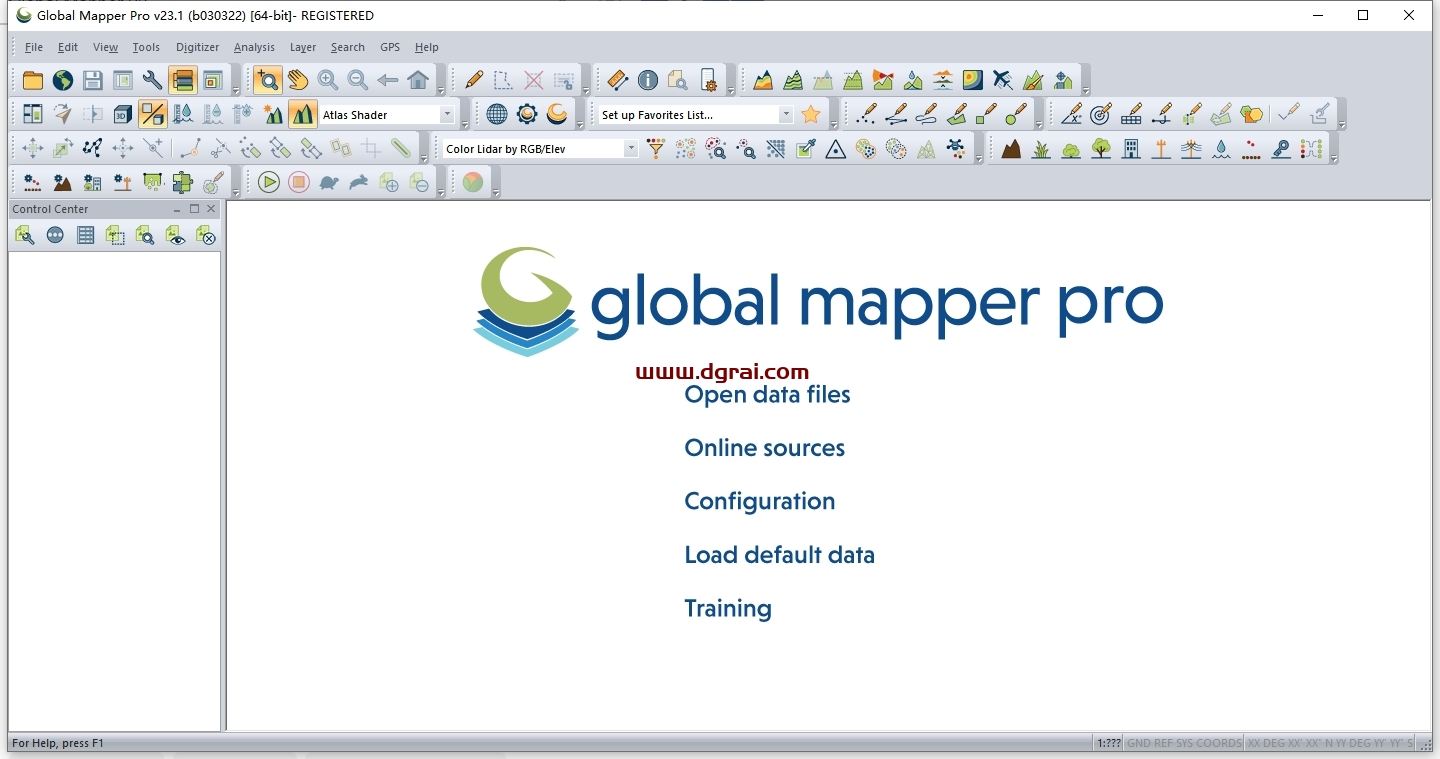This screenshot has width=1440, height=759.
Task: Click the Training link
Action: pyautogui.click(x=728, y=609)
